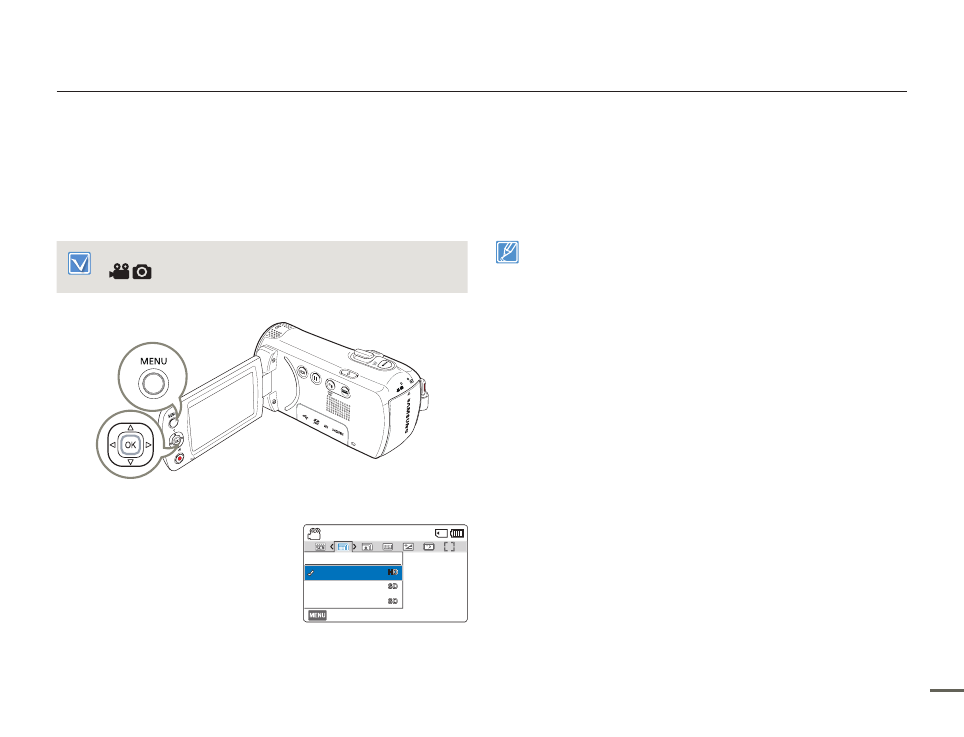Click the blue pencil note icon

point(507,252)
